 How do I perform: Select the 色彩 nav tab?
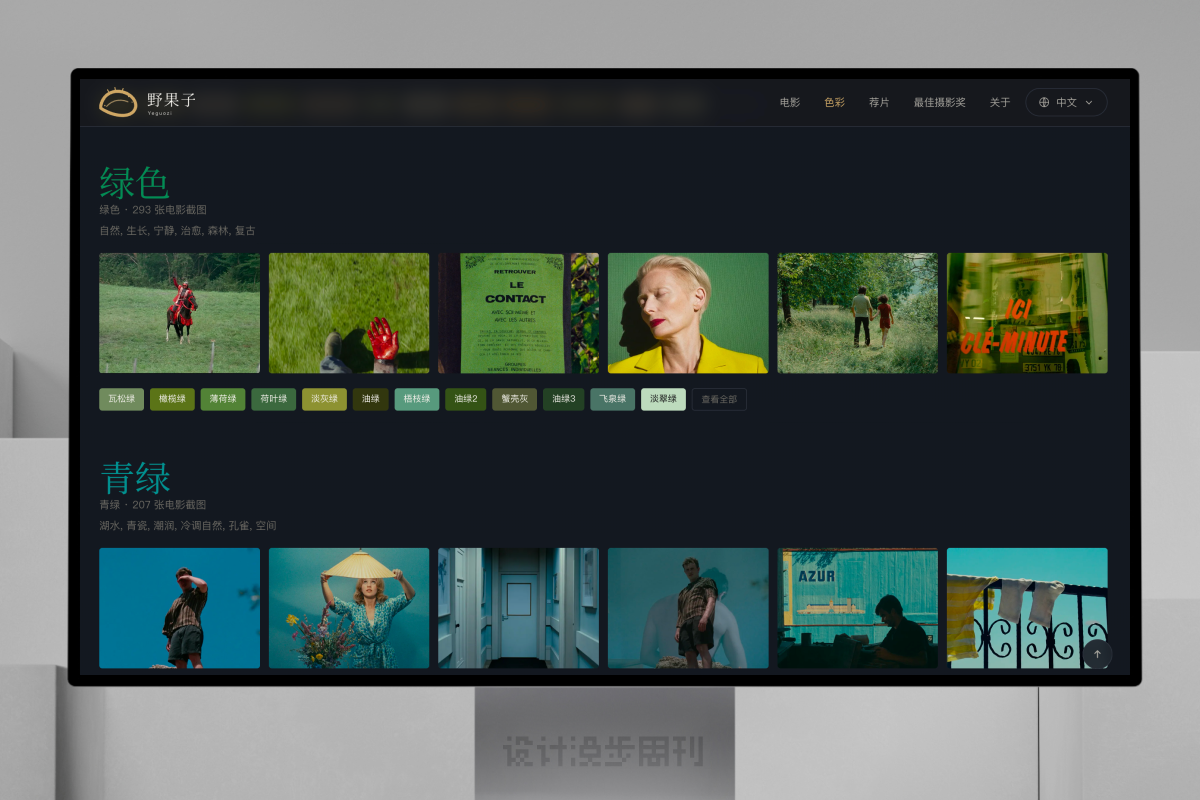834,102
